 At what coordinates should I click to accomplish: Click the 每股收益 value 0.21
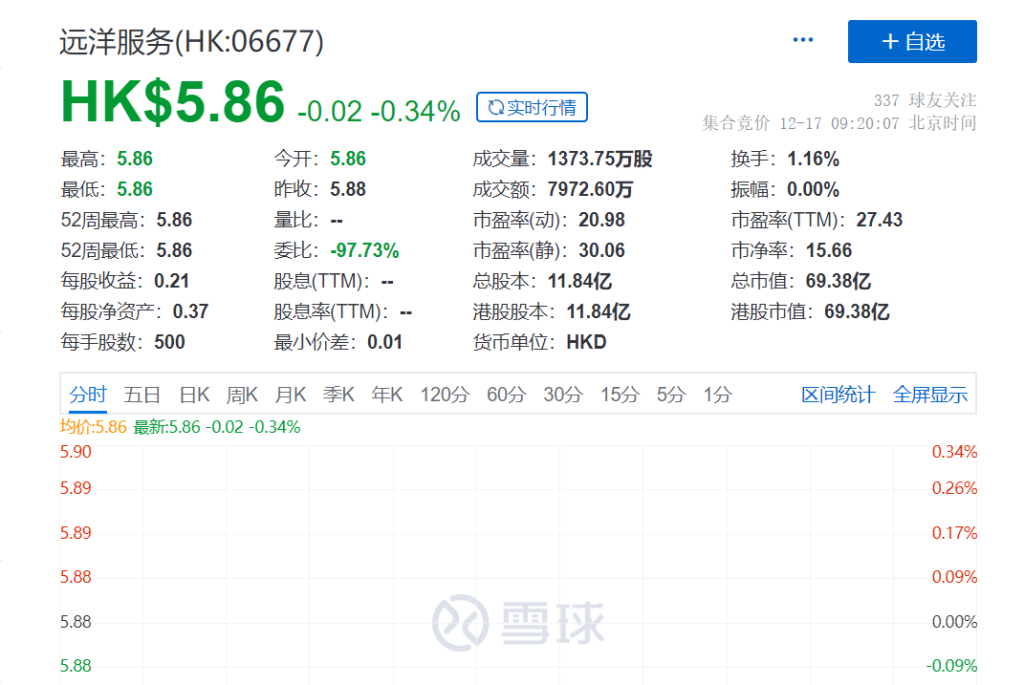coord(171,281)
